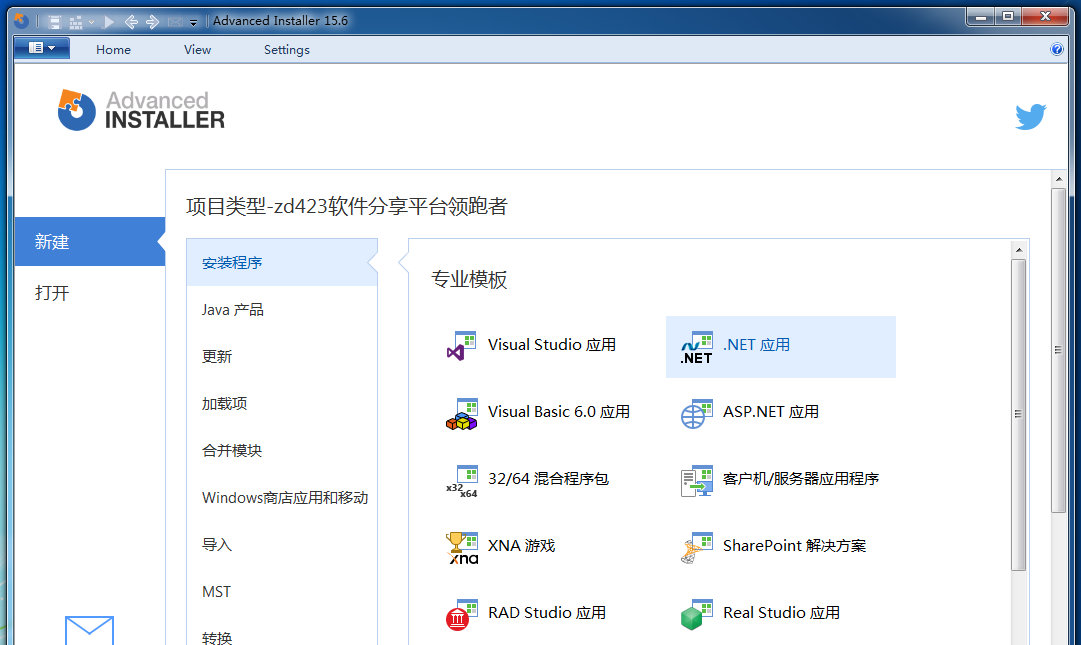Click the Advanced Installer app icon in title bar

pos(21,21)
